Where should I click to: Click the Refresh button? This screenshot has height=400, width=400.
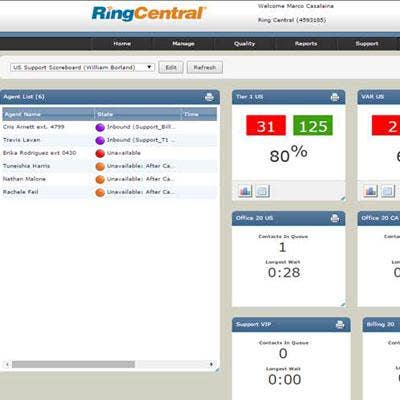(205, 68)
